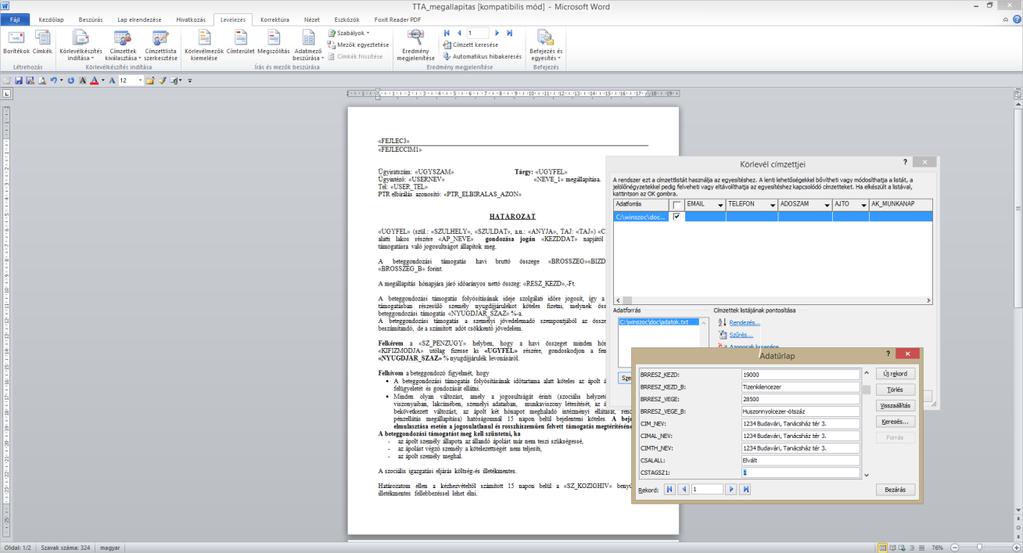1023x553 pixels.
Task: Click zoom out minus in status bar
Action: coord(955,548)
